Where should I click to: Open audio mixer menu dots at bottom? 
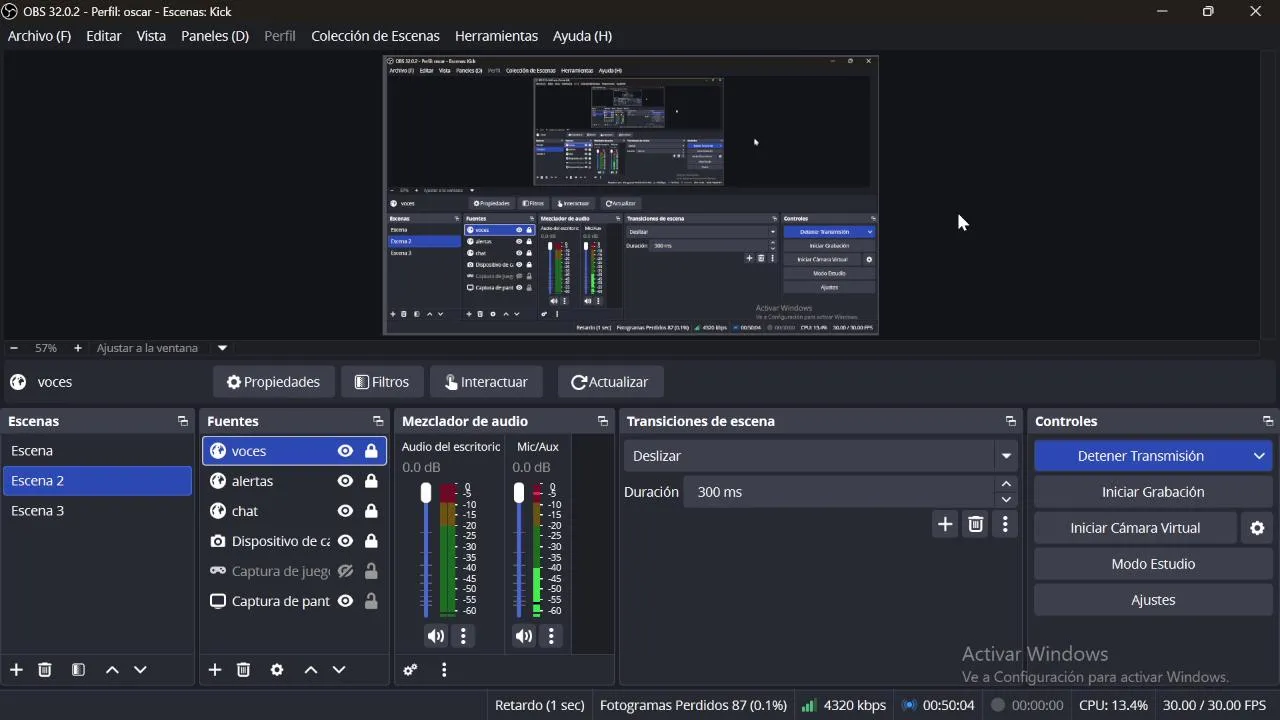pos(444,670)
